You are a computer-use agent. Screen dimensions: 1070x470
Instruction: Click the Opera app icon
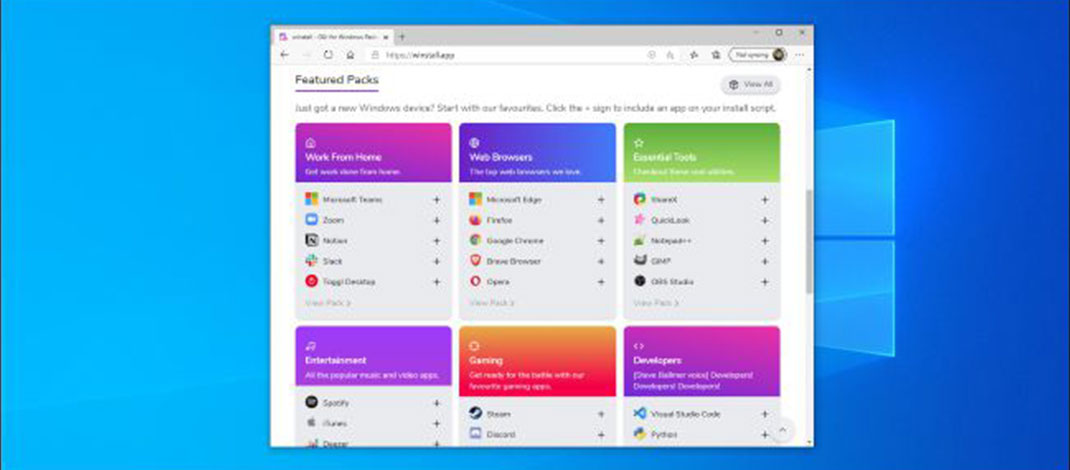pos(475,281)
